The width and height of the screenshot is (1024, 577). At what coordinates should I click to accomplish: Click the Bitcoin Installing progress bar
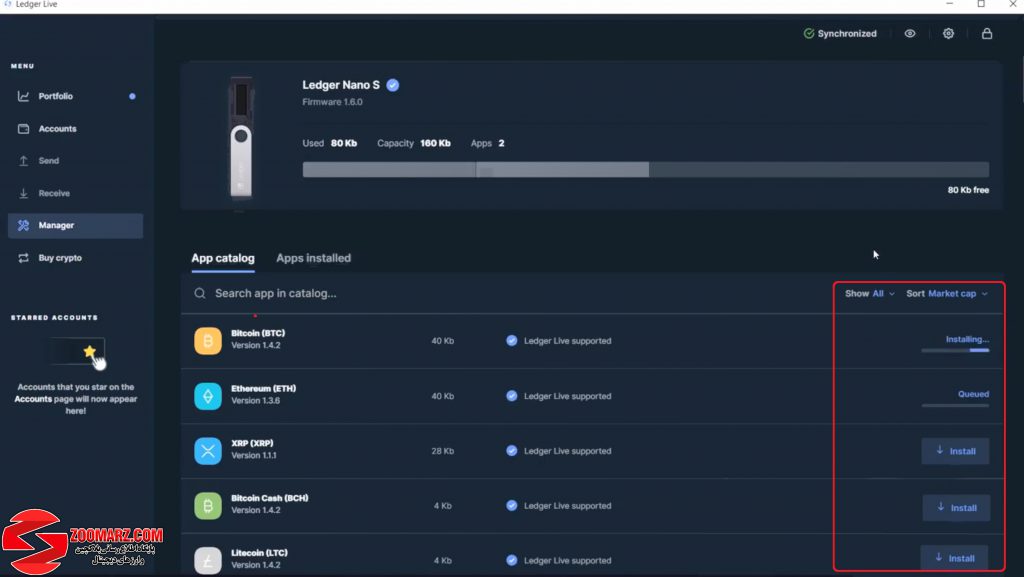coord(955,351)
